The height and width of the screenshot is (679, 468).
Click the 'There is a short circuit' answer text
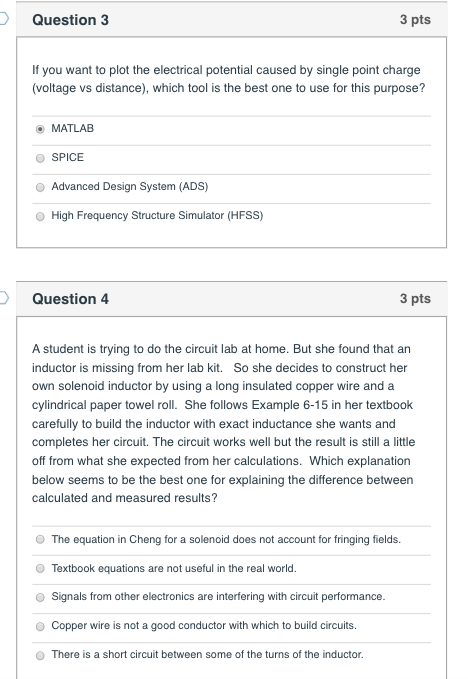[x=207, y=654]
